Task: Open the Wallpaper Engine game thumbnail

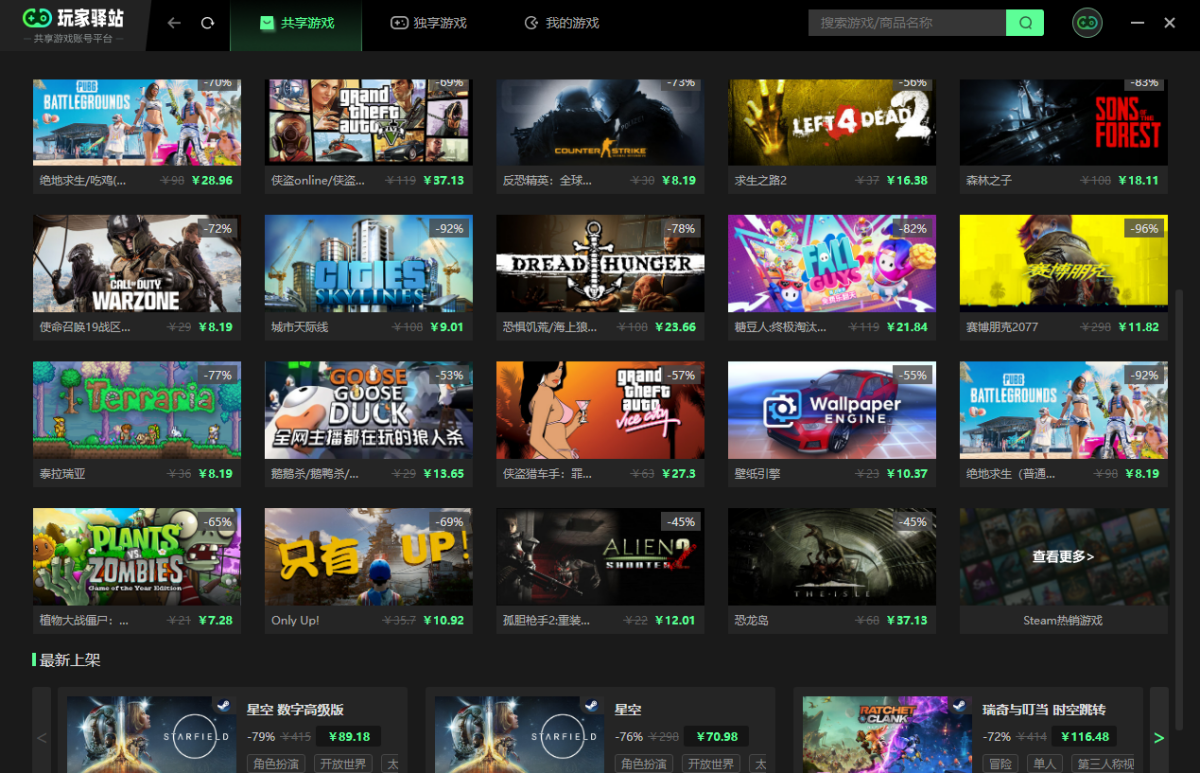Action: (832, 410)
